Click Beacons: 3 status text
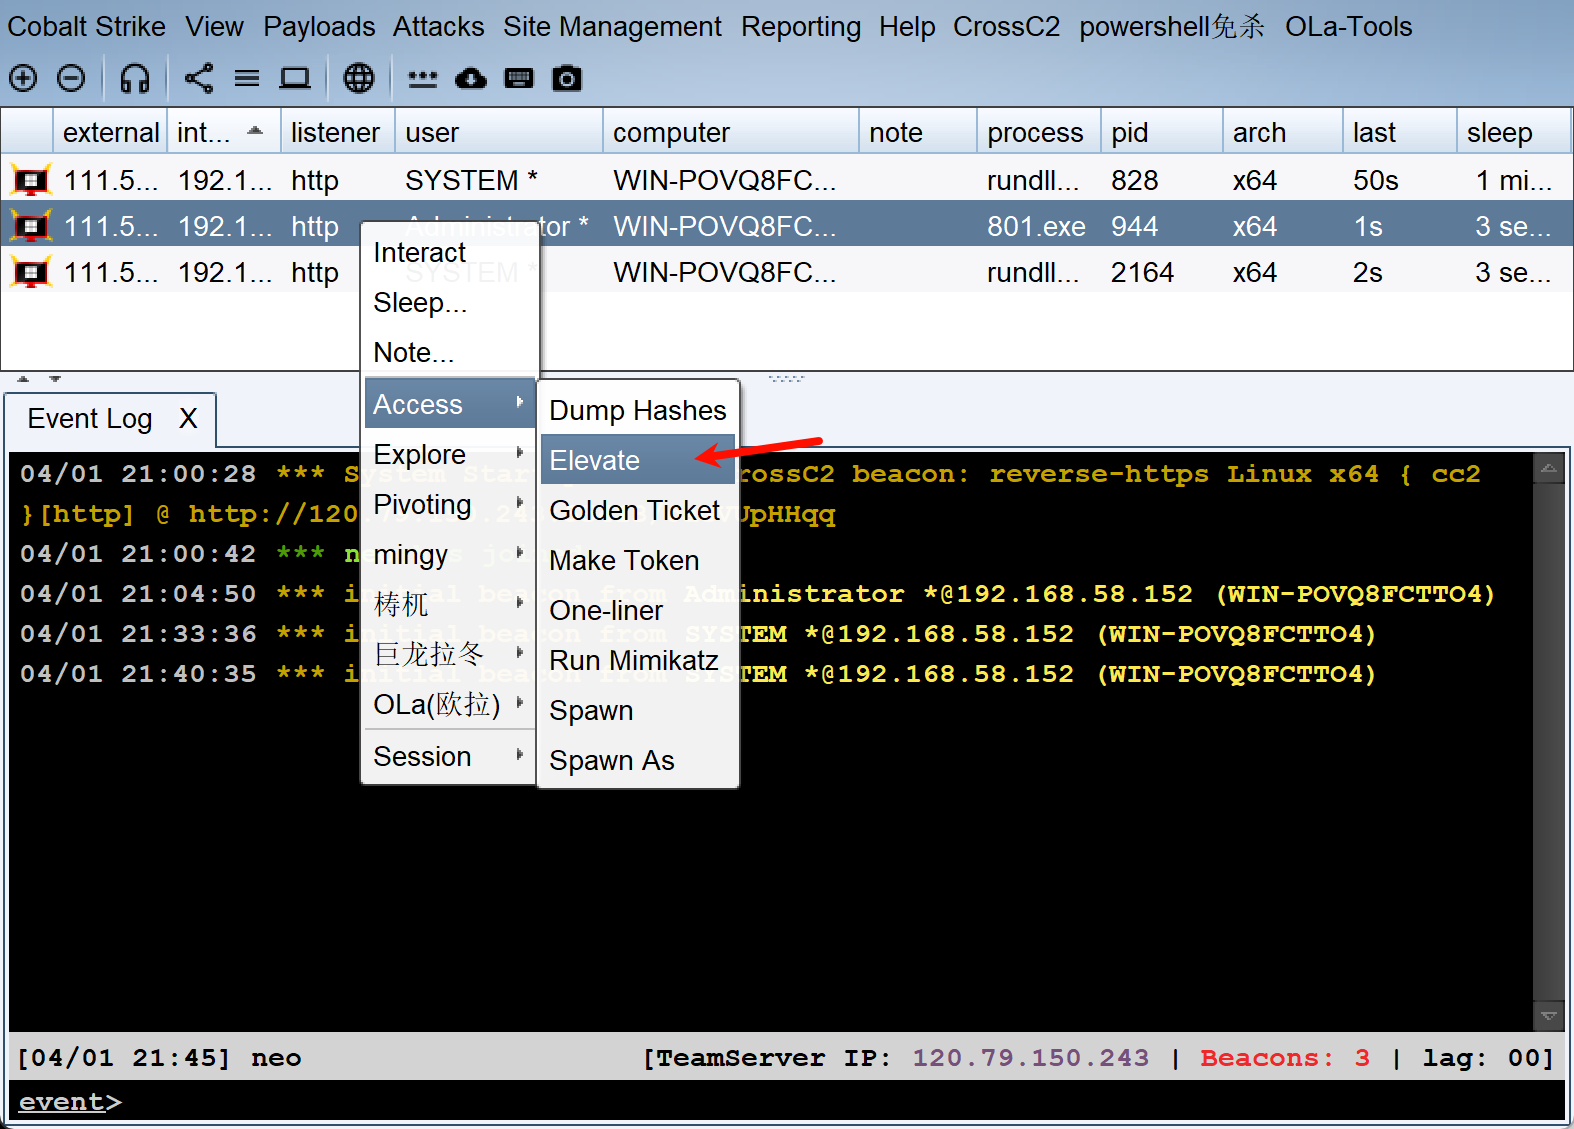This screenshot has width=1574, height=1129. tap(1285, 1058)
